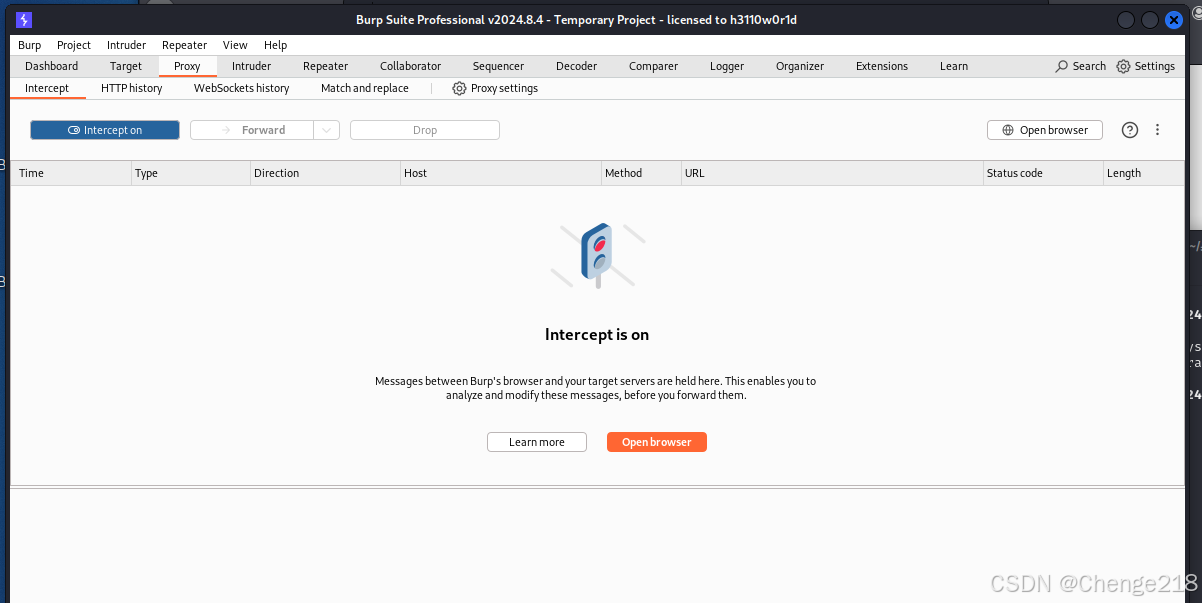The height and width of the screenshot is (603, 1202).
Task: Switch to the Learn tab
Action: (954, 66)
